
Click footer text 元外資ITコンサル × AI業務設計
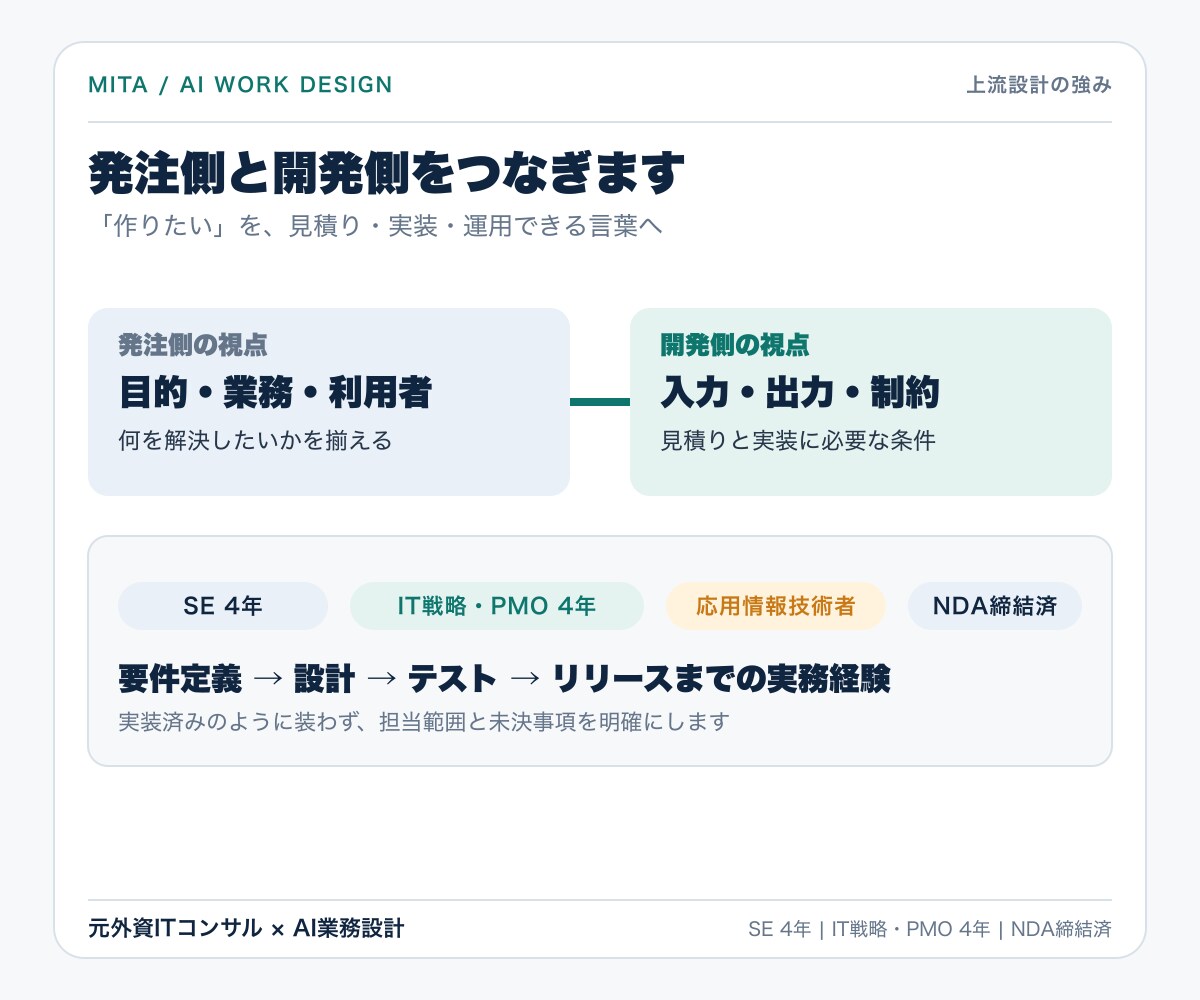pyautogui.click(x=246, y=928)
